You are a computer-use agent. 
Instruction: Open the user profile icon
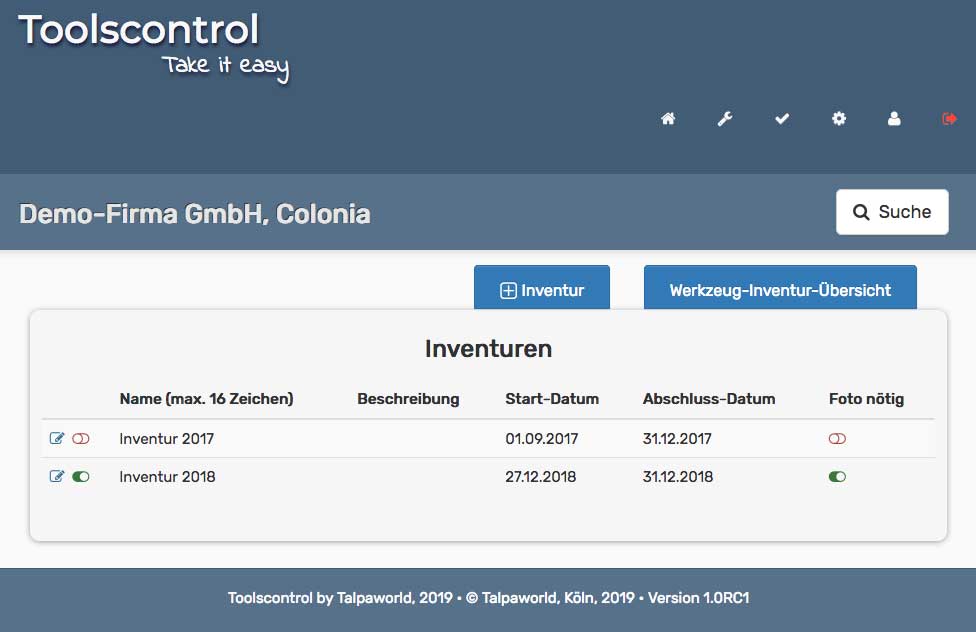click(894, 118)
